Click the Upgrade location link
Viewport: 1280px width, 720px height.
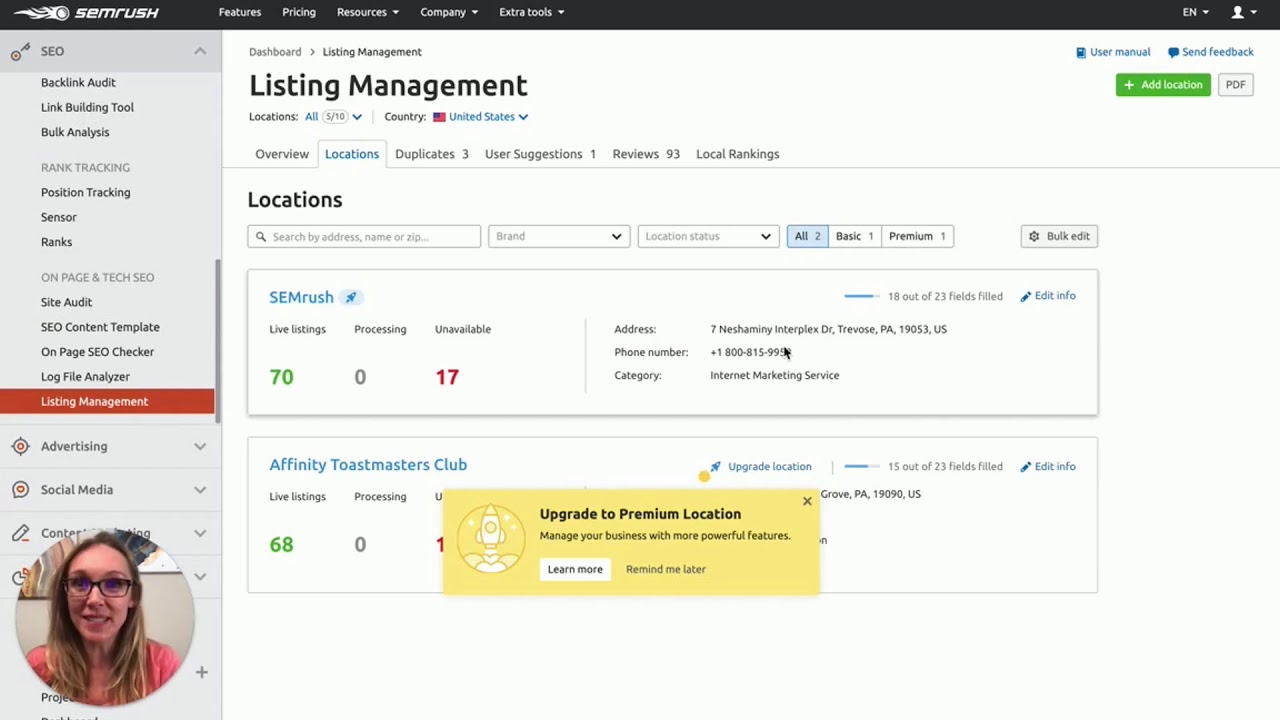770,467
